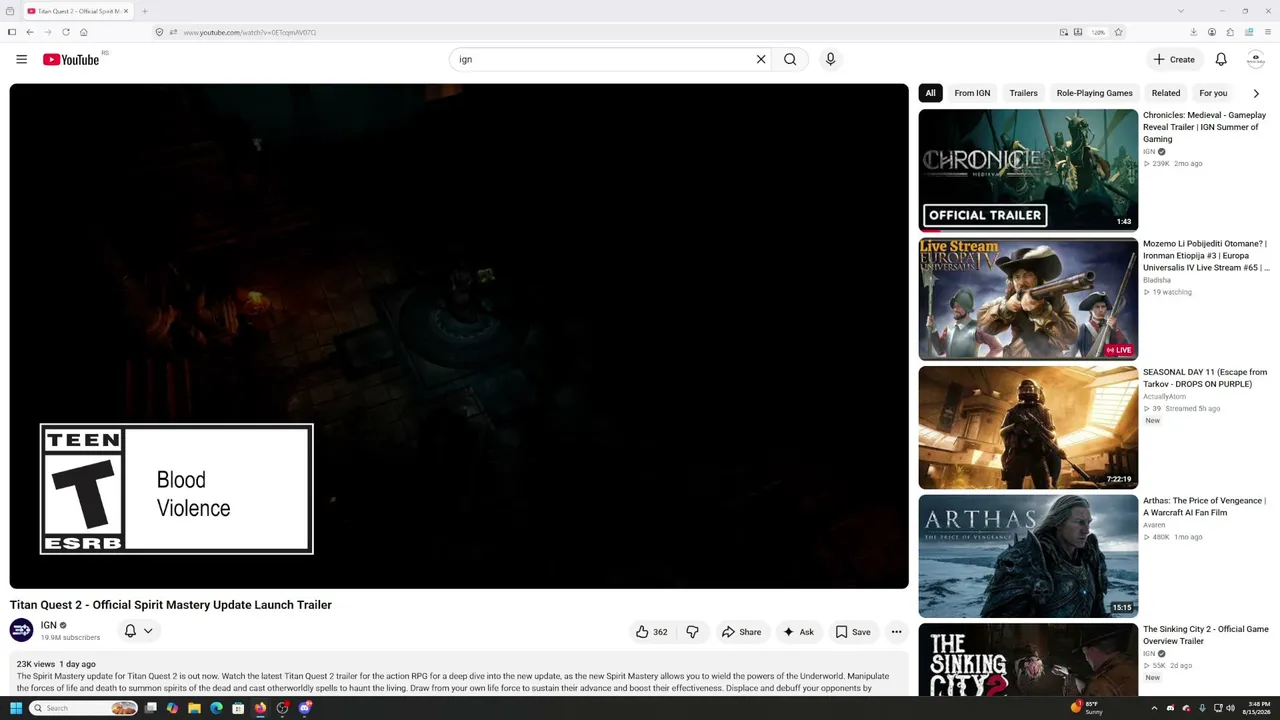Select the All filter chip

pyautogui.click(x=930, y=93)
